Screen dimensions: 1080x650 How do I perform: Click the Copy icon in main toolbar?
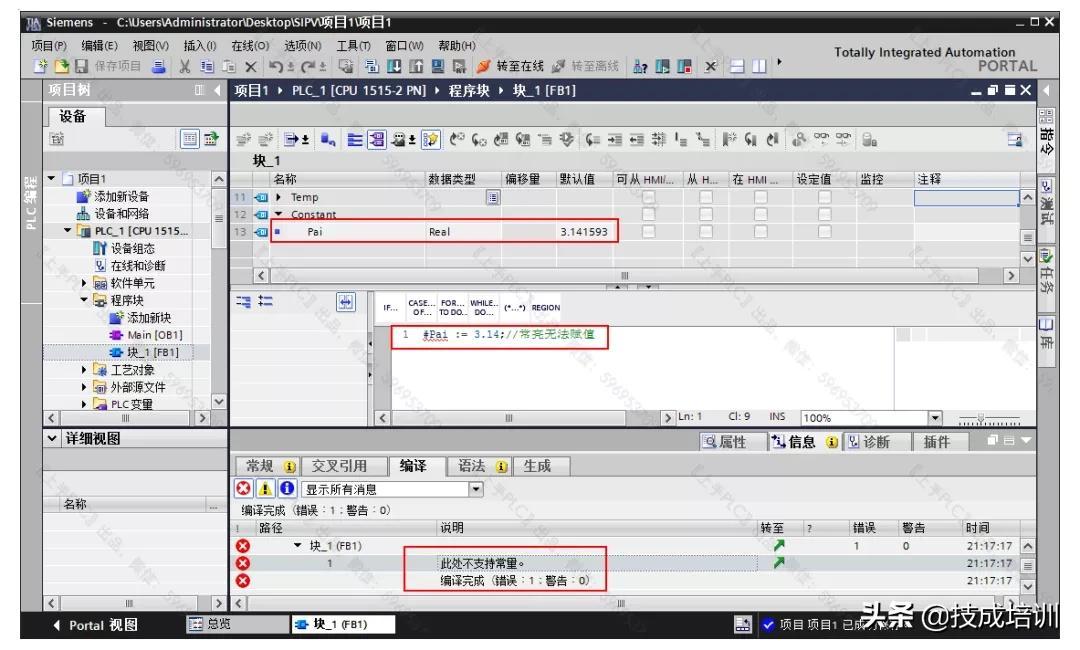[207, 66]
